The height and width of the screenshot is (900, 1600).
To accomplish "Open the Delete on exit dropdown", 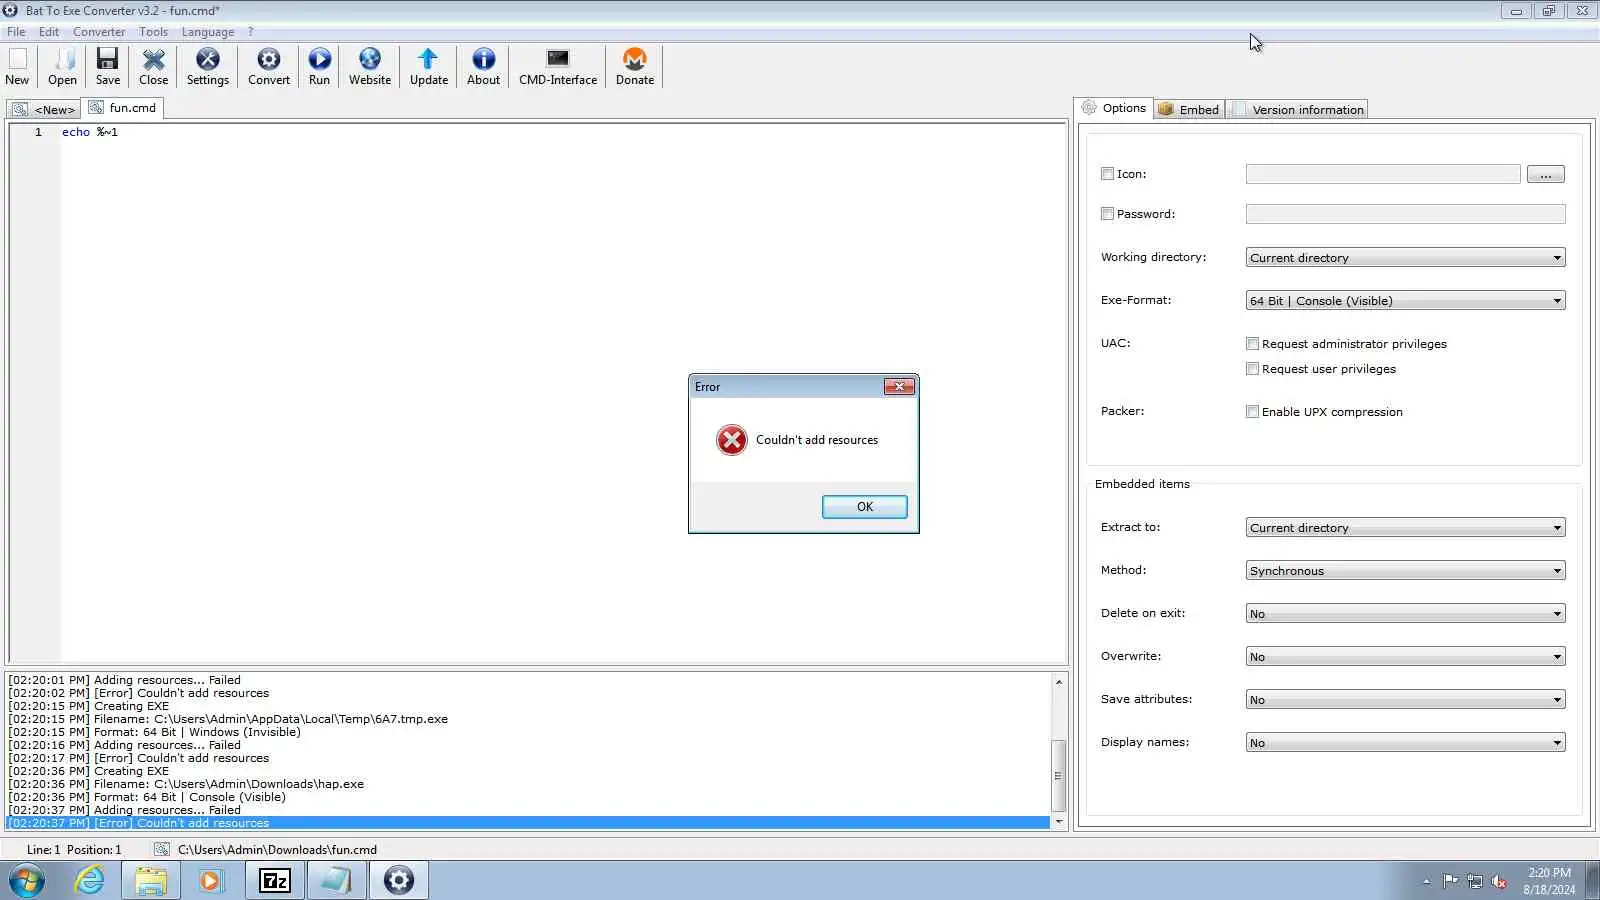I will pyautogui.click(x=1405, y=614).
